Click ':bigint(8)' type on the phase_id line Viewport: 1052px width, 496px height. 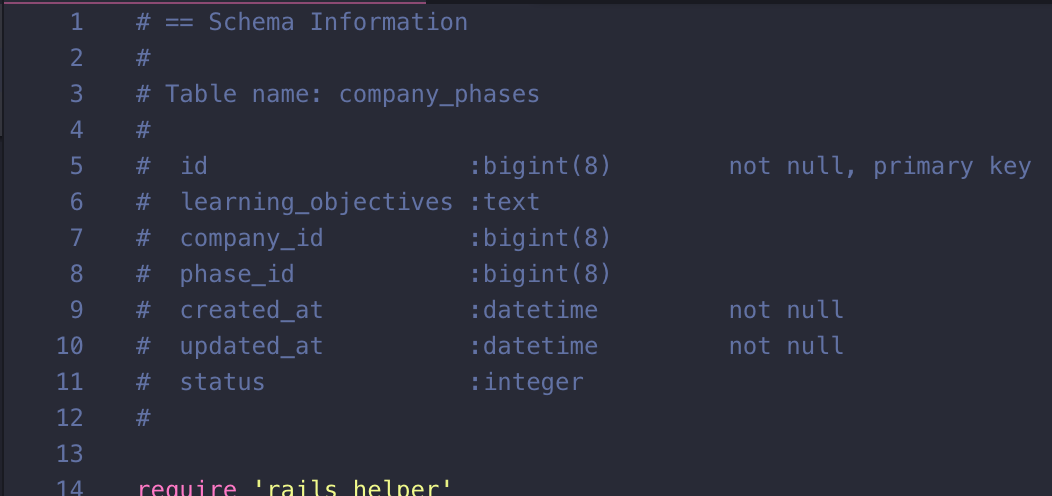point(540,274)
